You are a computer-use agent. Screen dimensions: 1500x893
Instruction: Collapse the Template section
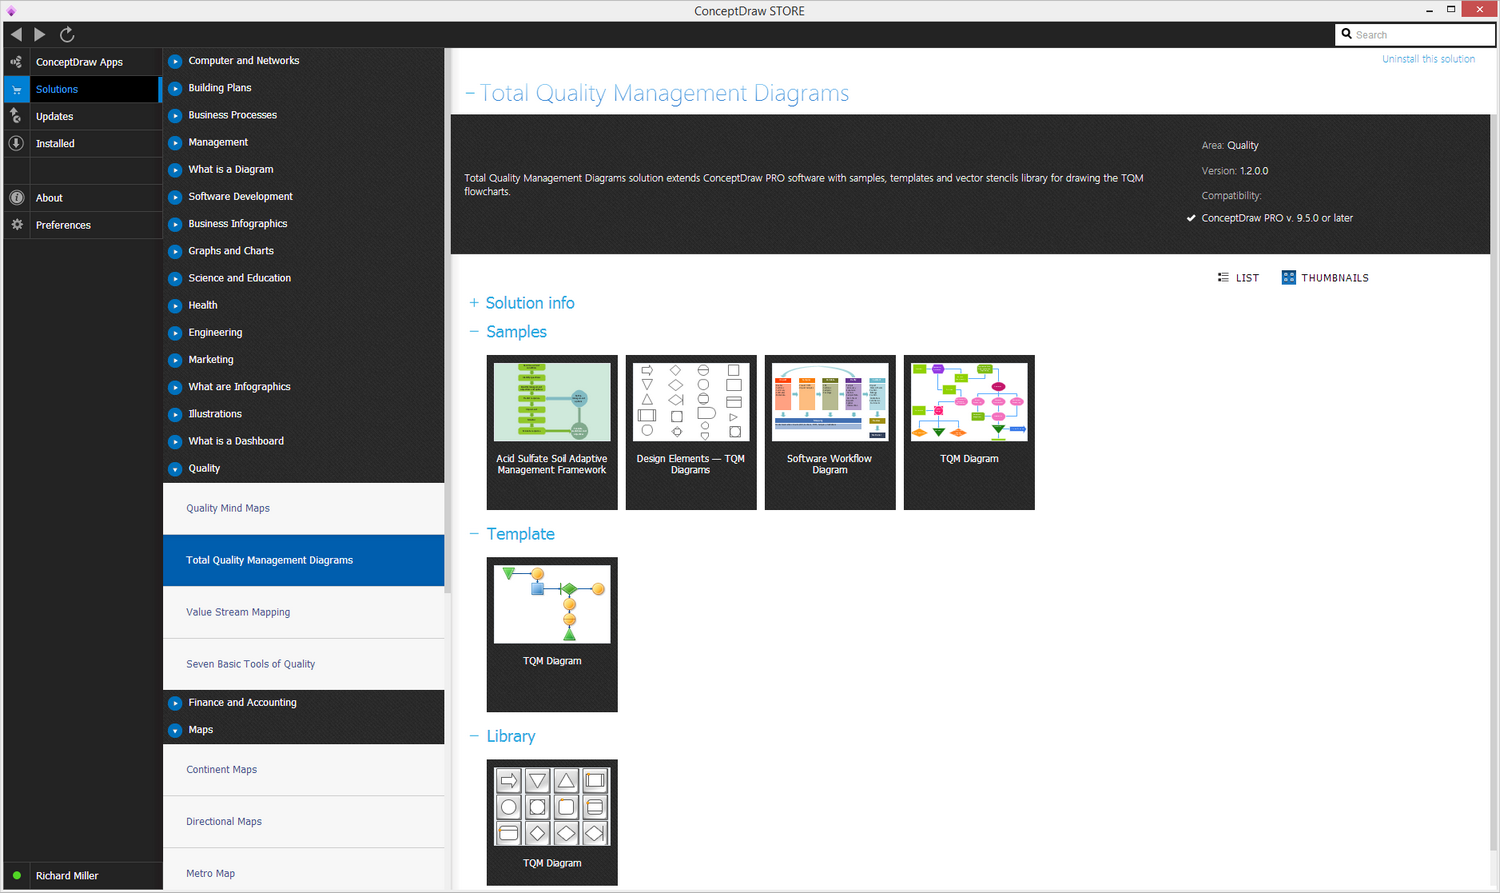coord(474,534)
